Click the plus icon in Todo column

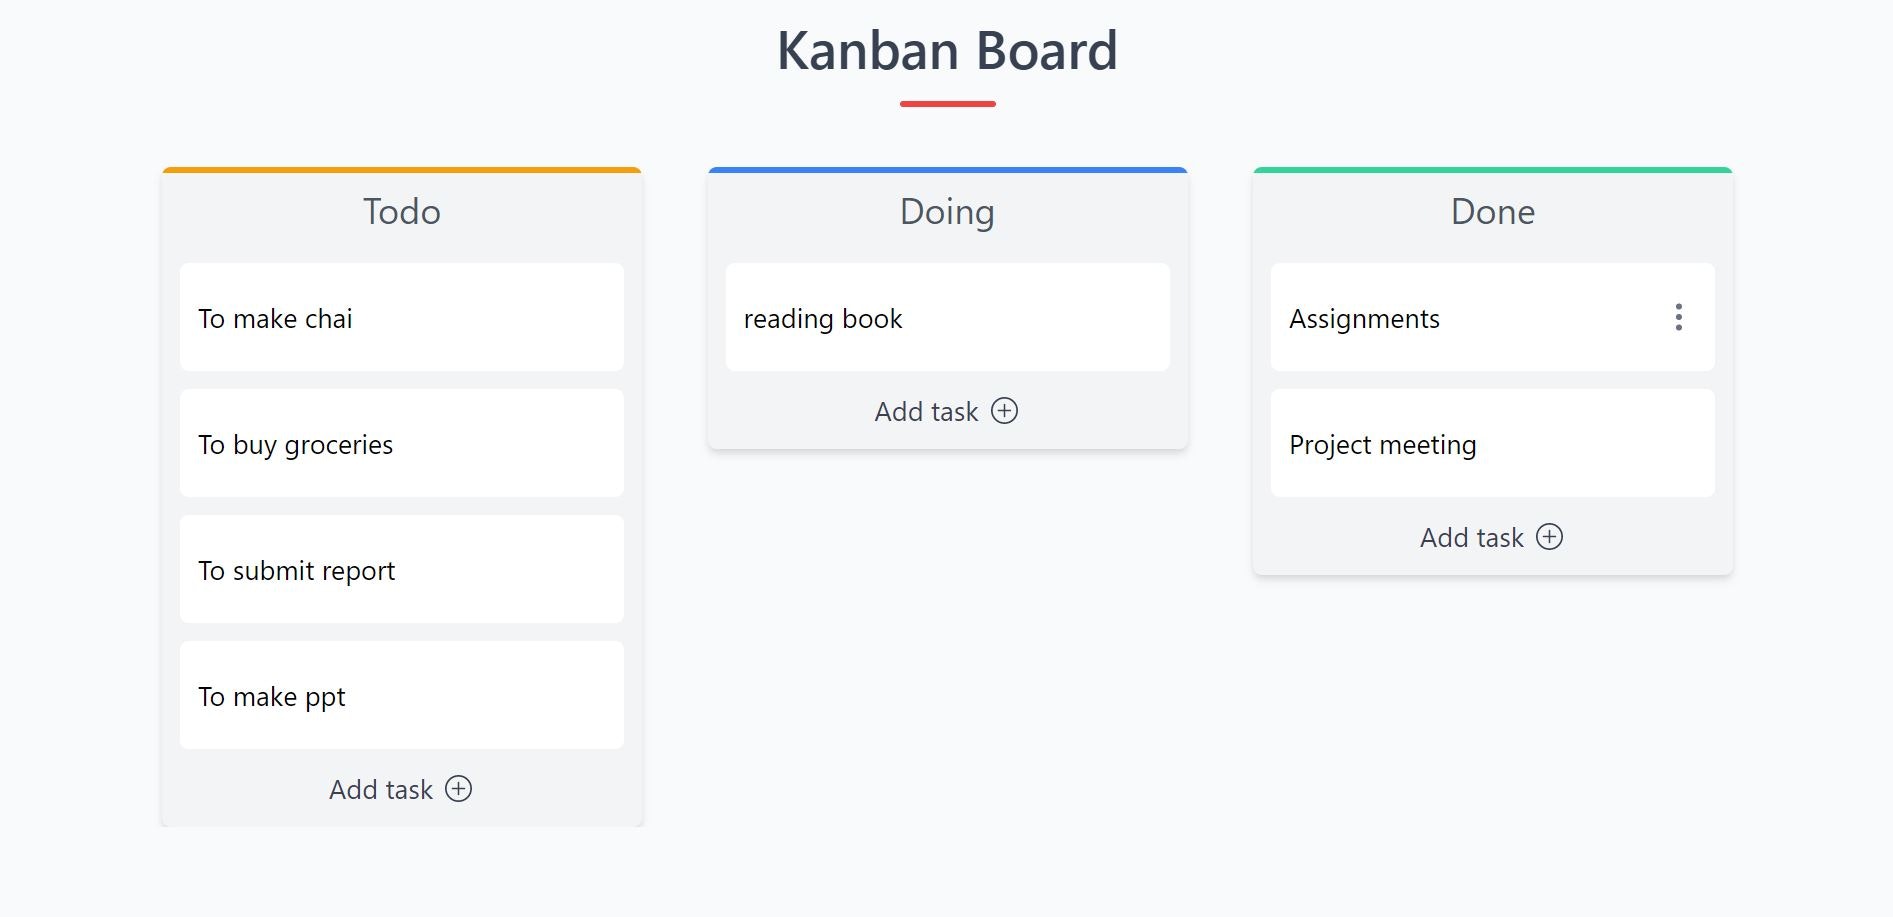tap(458, 789)
